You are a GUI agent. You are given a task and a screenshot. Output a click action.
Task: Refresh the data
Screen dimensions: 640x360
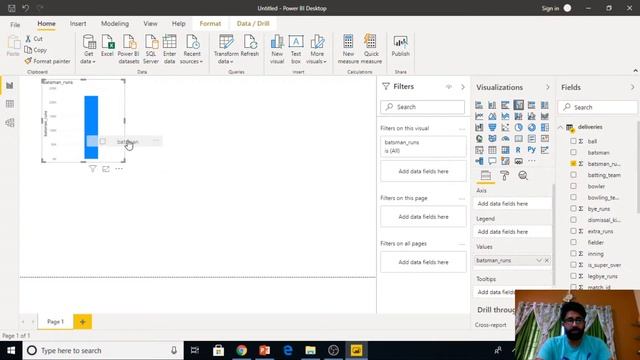tap(250, 45)
